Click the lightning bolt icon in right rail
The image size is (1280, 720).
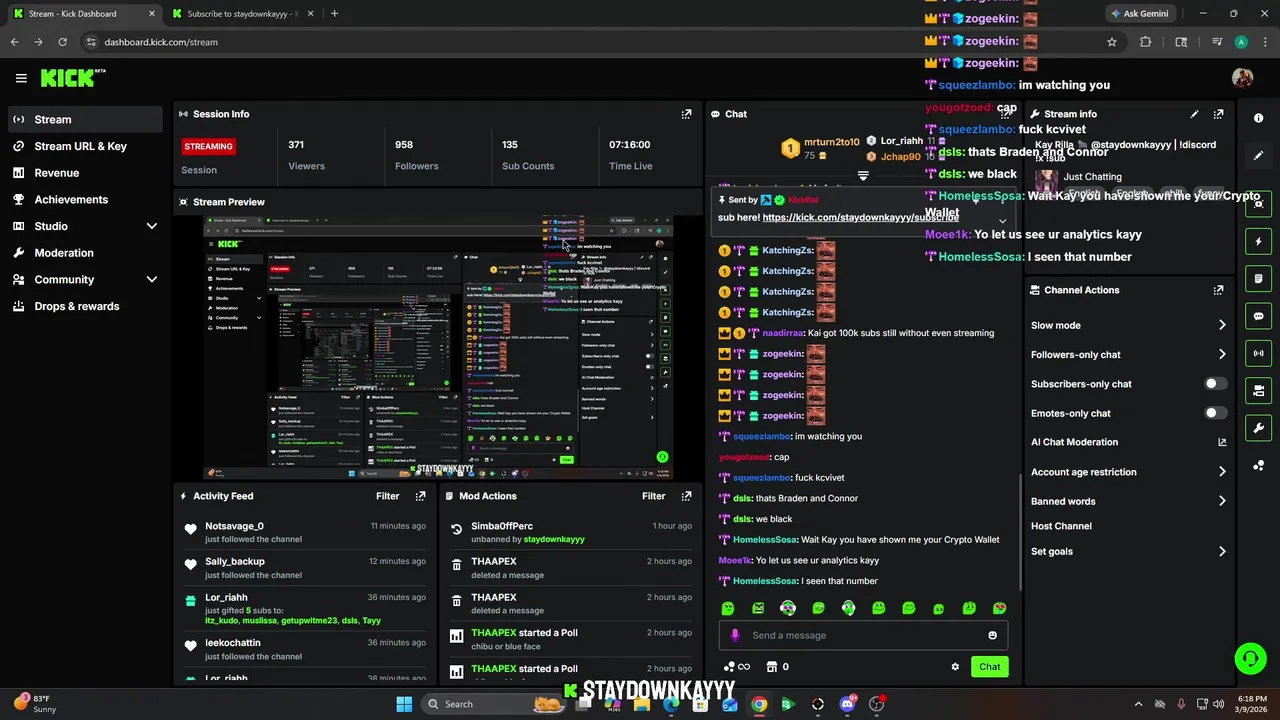point(1258,241)
